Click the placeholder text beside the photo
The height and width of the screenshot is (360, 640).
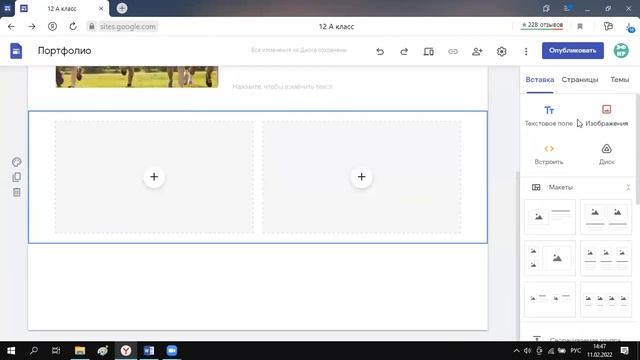pyautogui.click(x=282, y=87)
